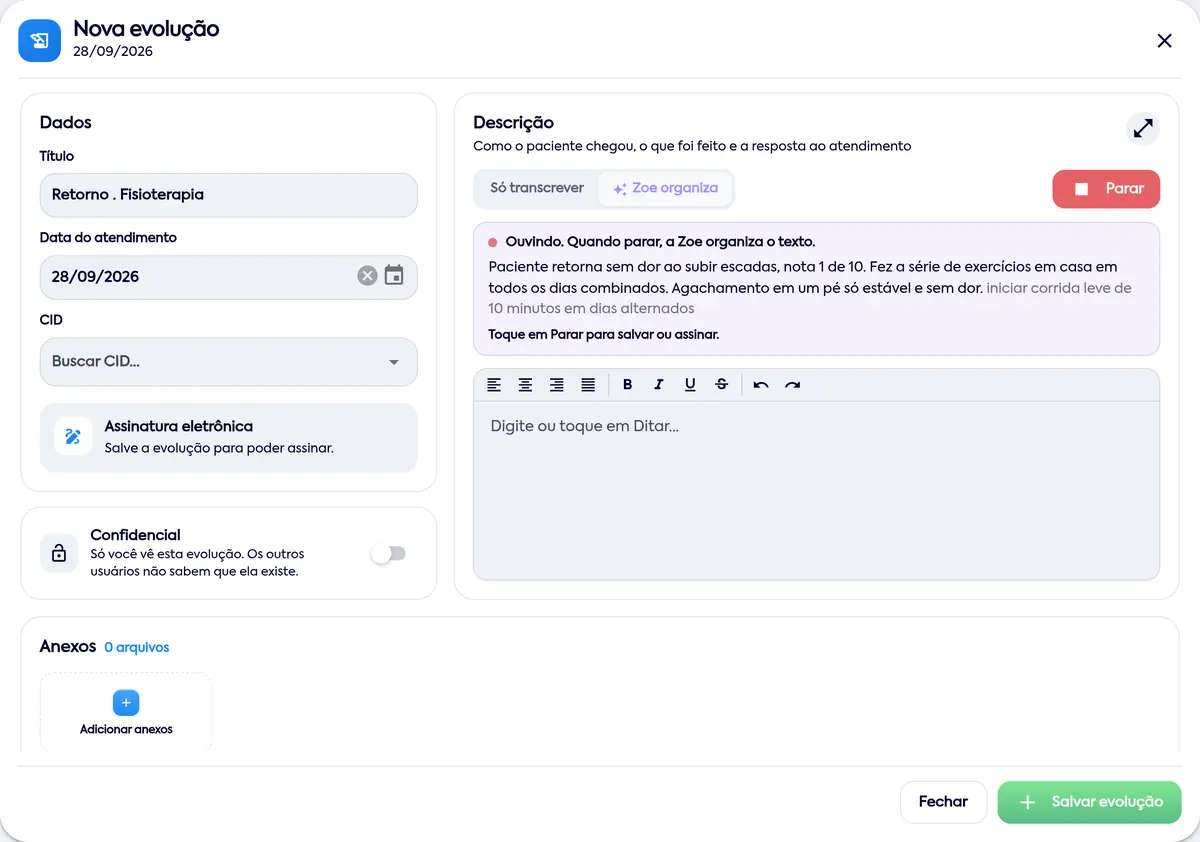Click Adicionar anexos card

[x=126, y=712]
